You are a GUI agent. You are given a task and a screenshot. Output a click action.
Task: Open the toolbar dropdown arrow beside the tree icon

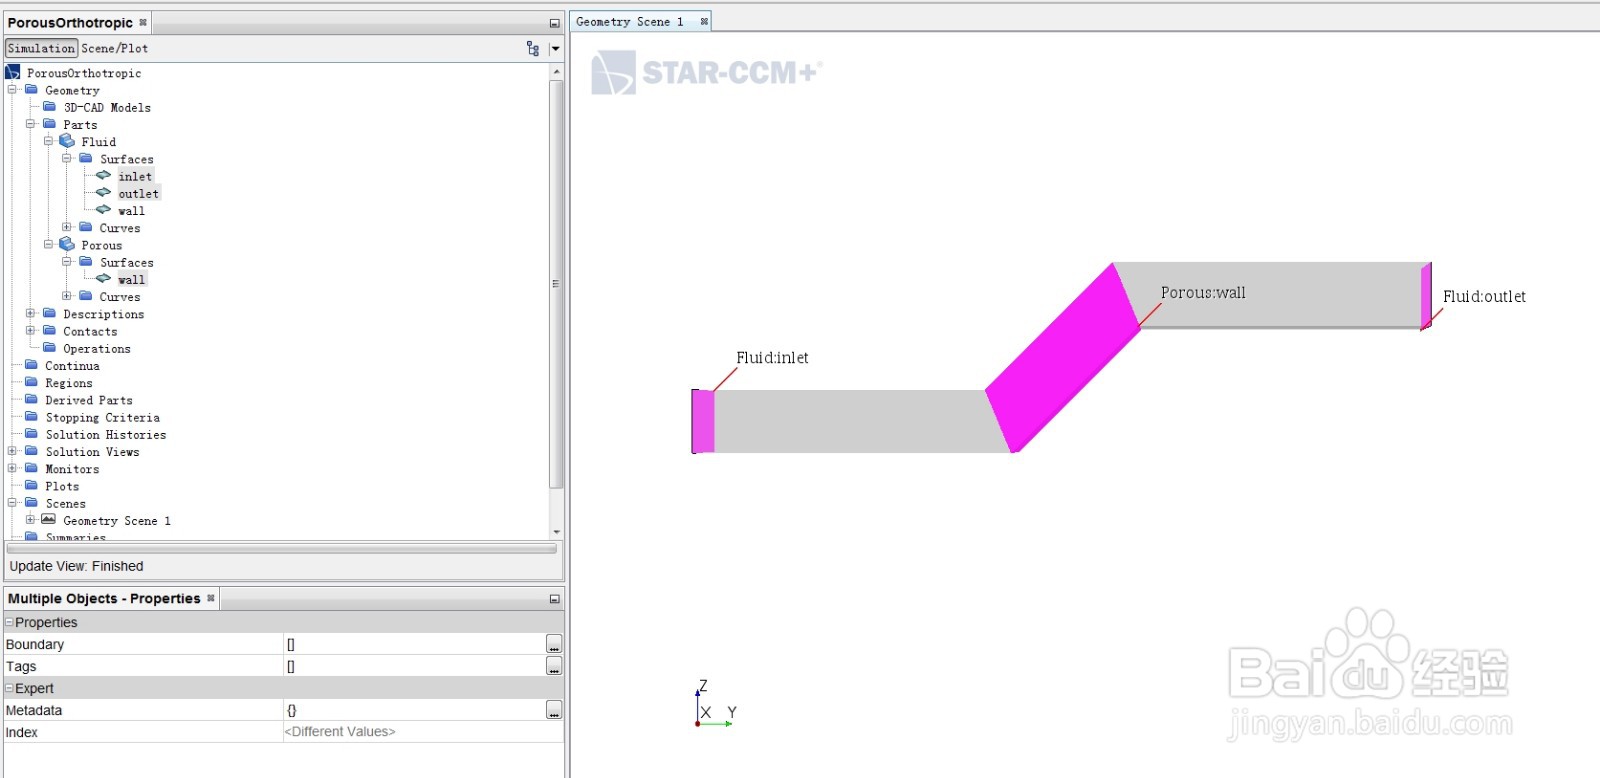click(555, 48)
